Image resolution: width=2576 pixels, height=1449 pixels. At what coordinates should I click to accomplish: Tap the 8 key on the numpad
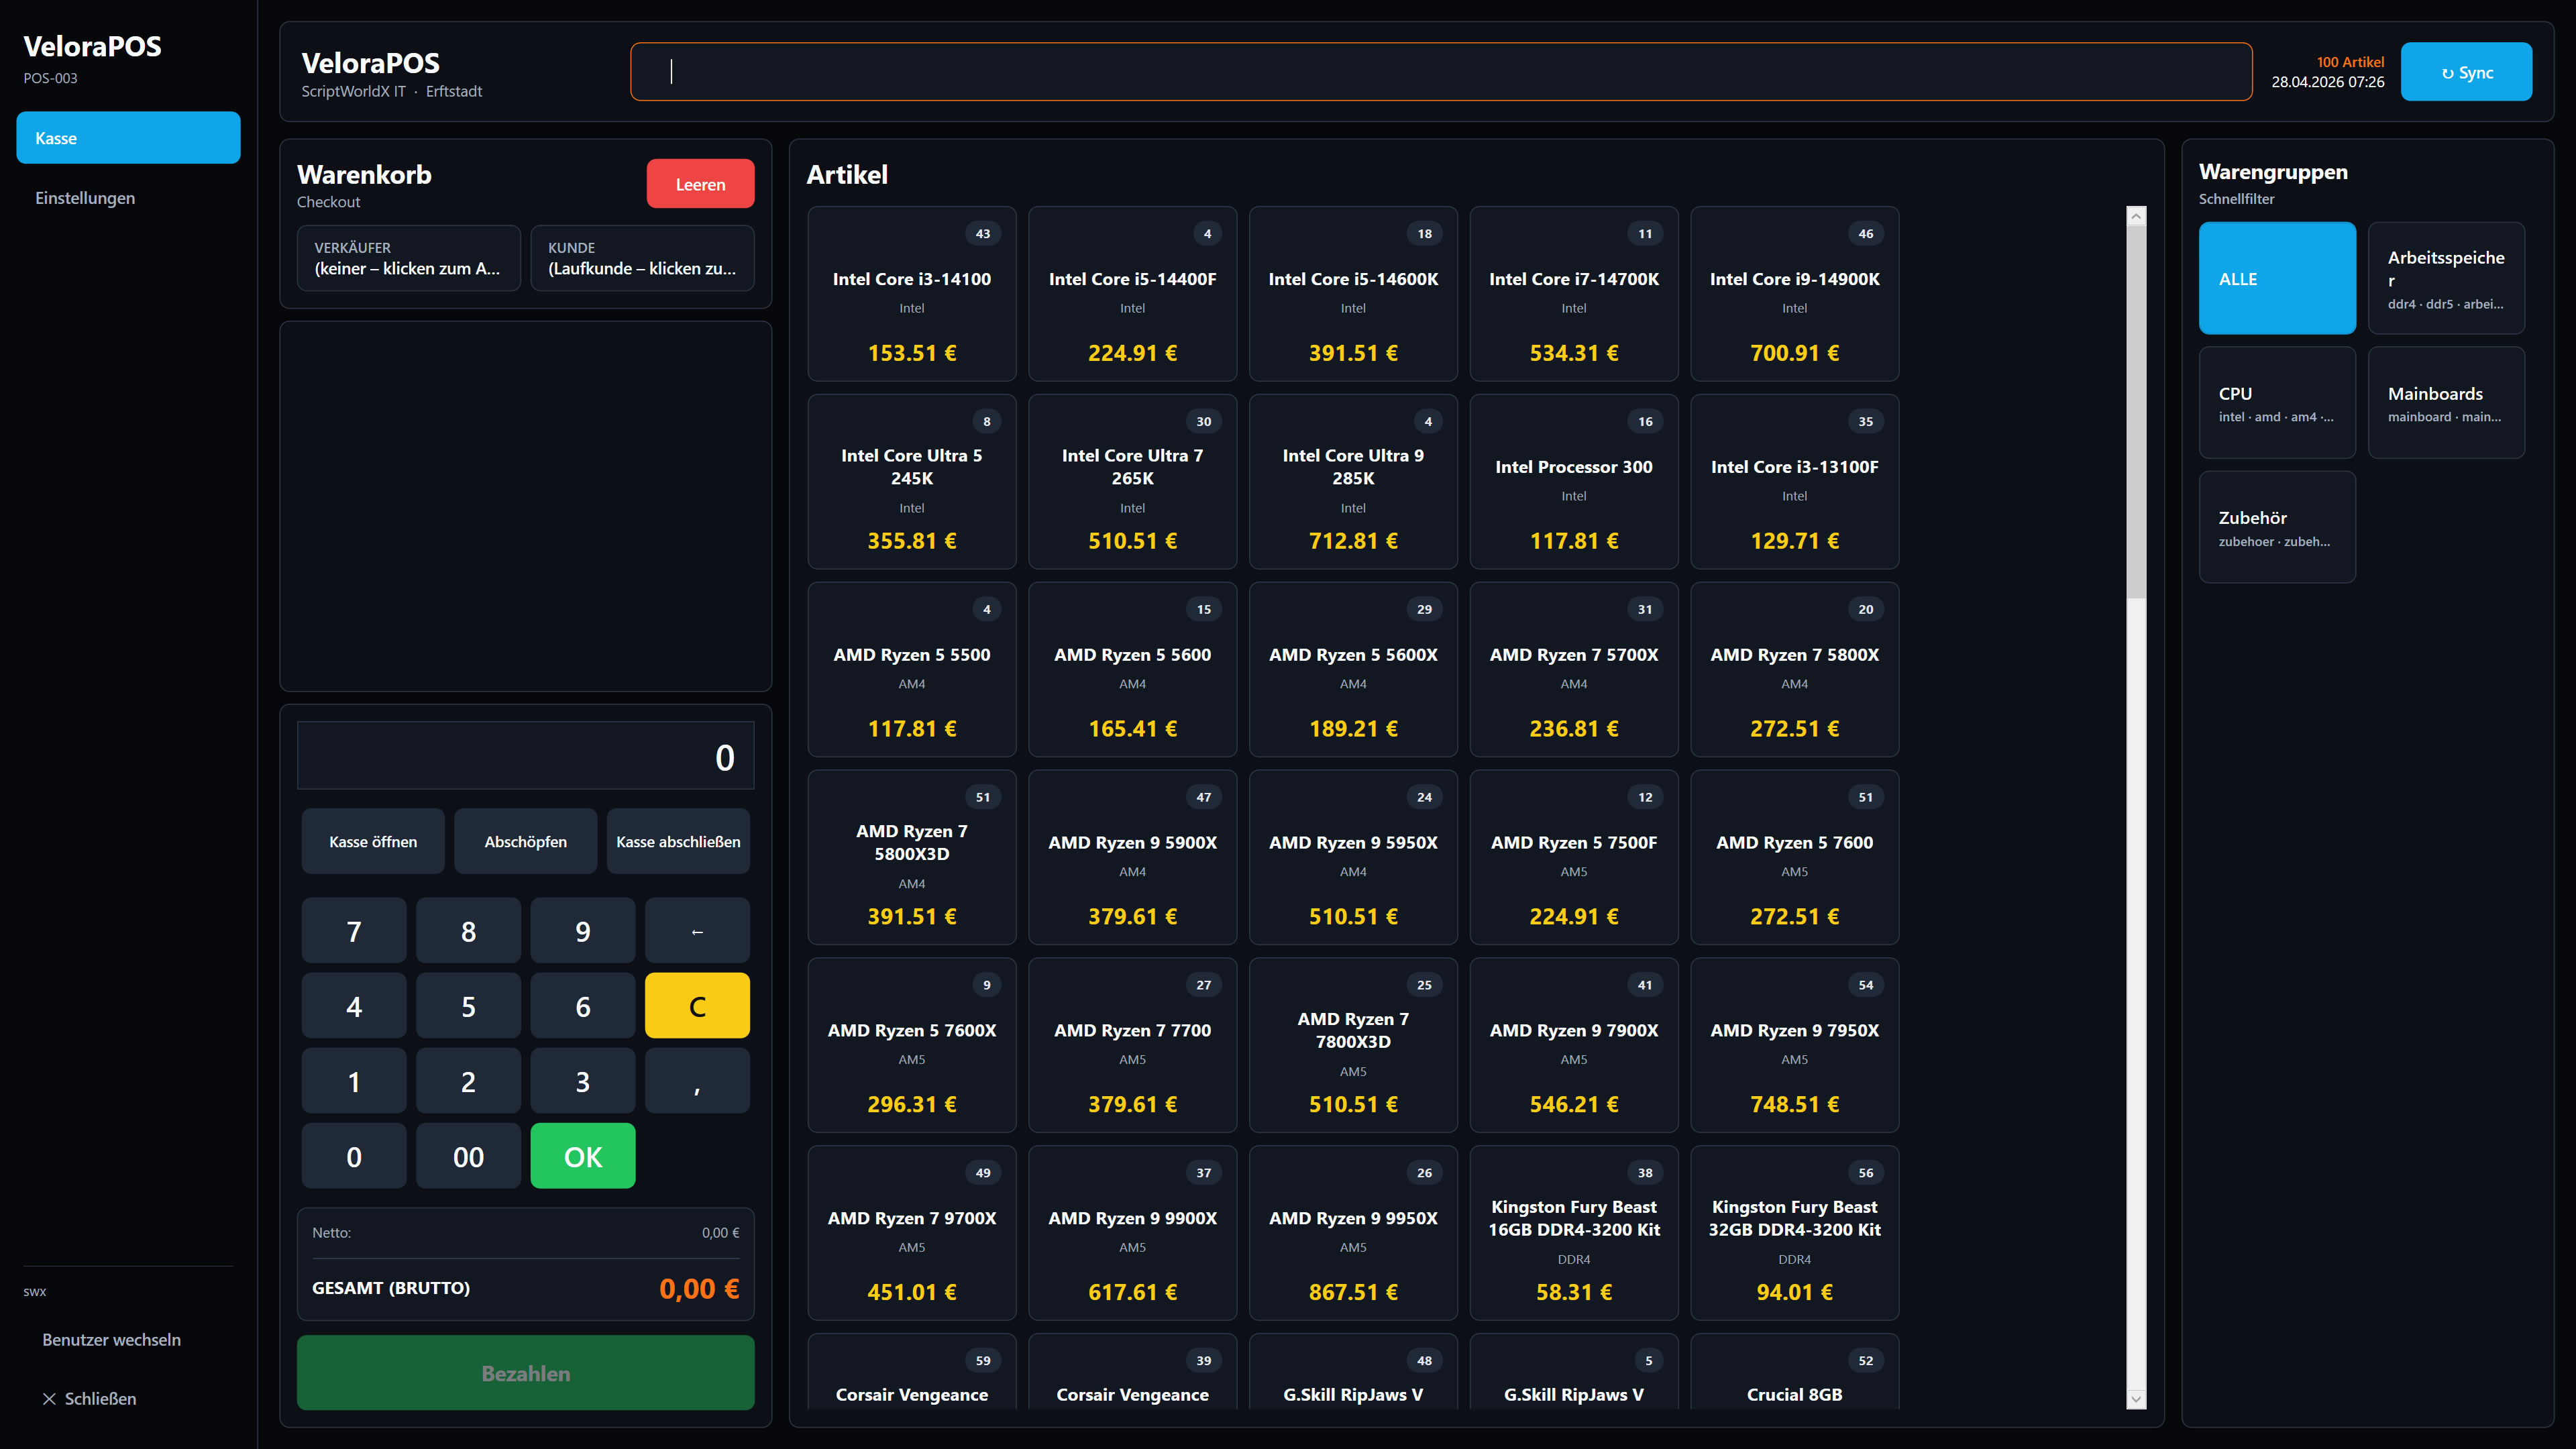pyautogui.click(x=468, y=931)
